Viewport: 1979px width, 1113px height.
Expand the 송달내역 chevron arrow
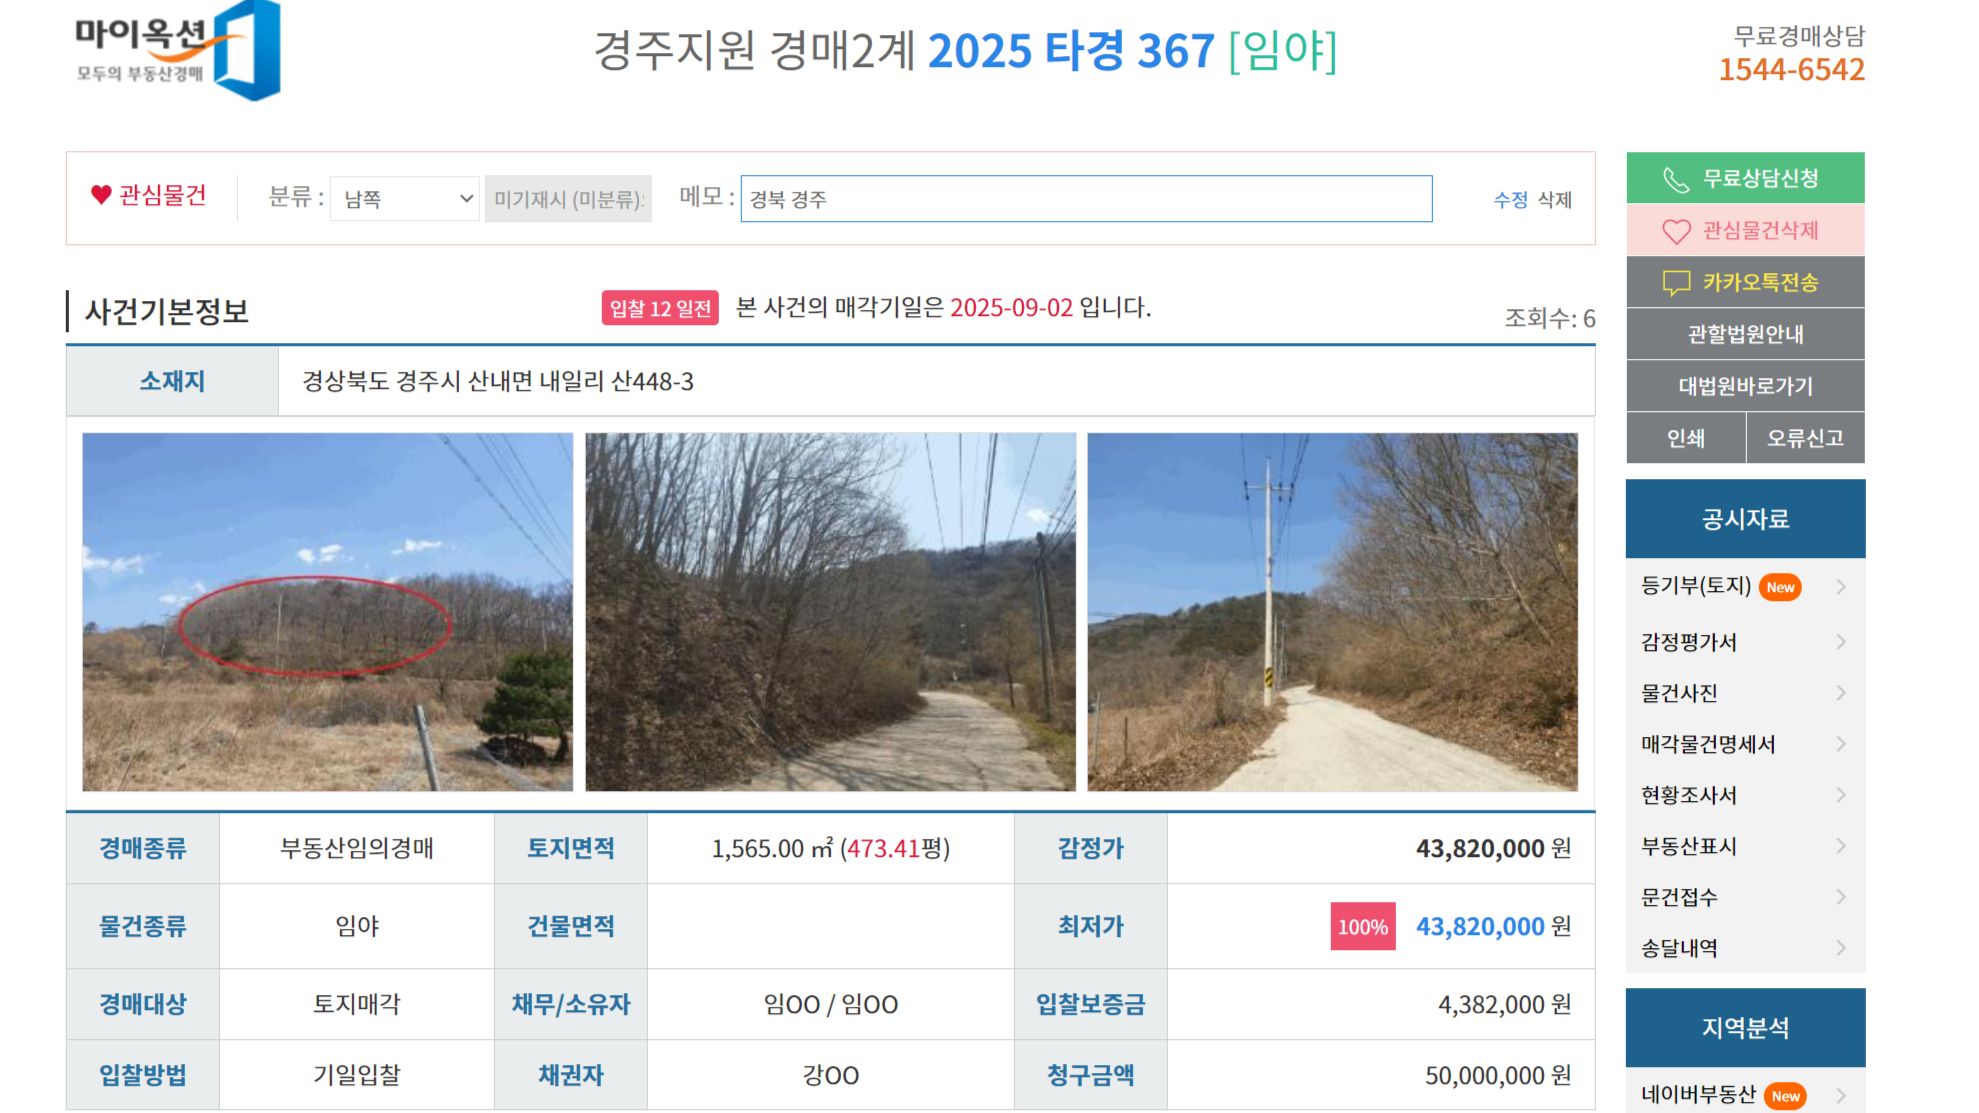point(1841,948)
